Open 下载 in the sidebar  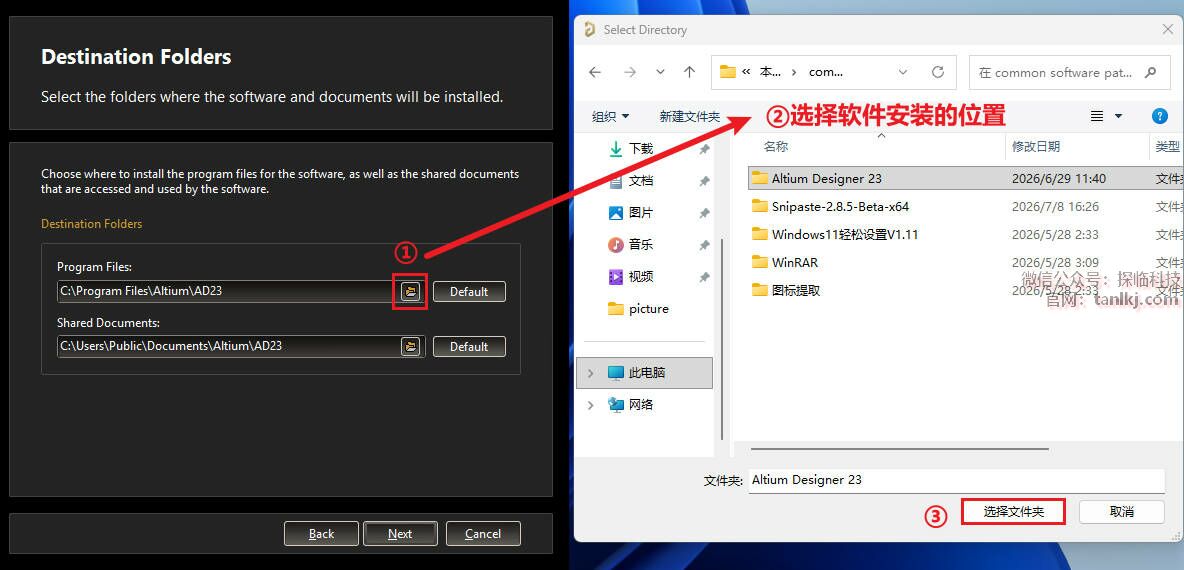click(640, 149)
